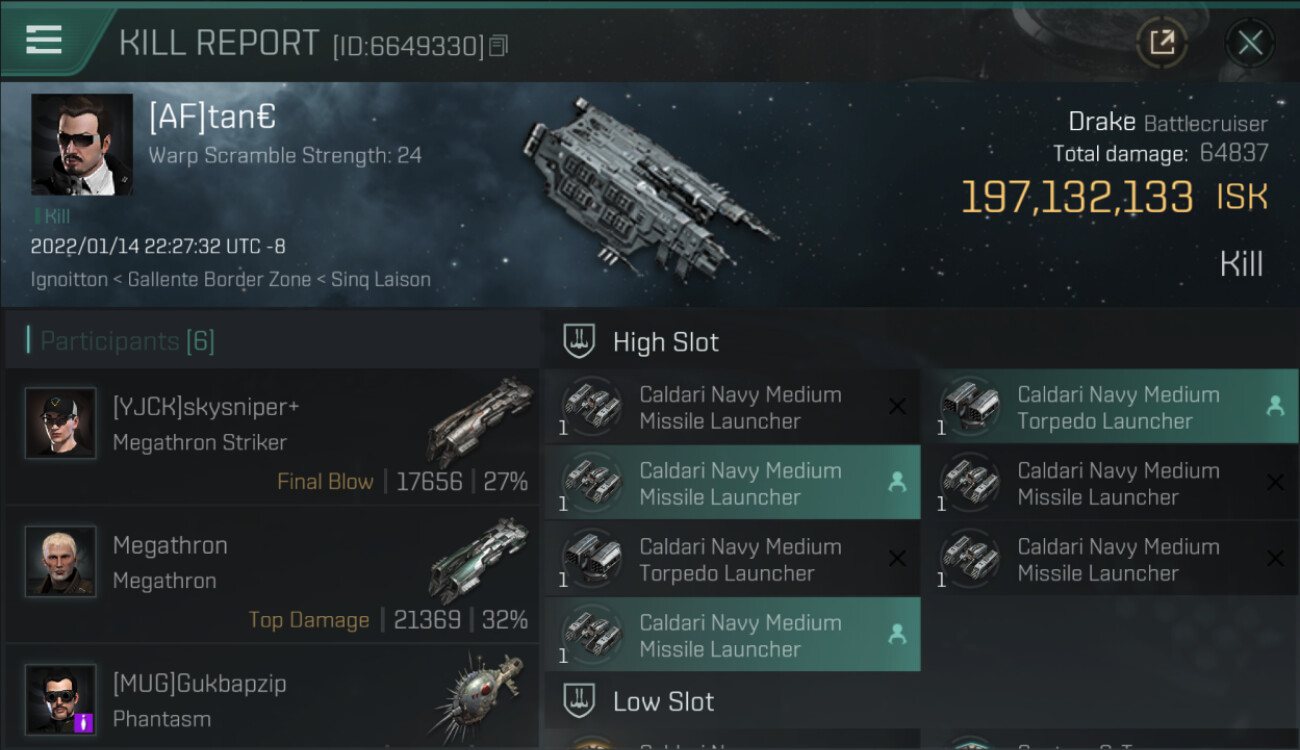The height and width of the screenshot is (750, 1300).
Task: Open [AF]tan€ pilot portrait
Action: coord(82,145)
